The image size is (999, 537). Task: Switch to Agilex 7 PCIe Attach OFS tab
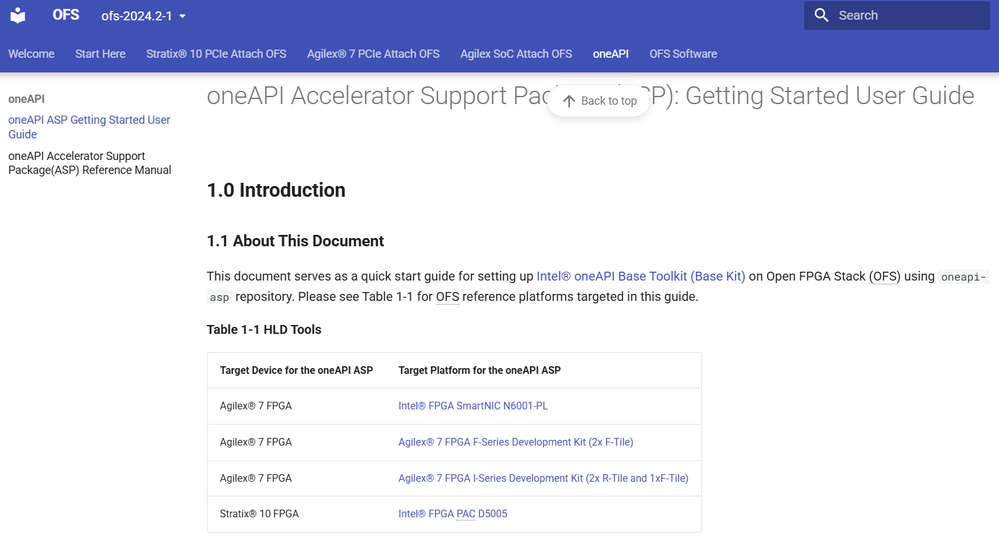[x=373, y=54]
